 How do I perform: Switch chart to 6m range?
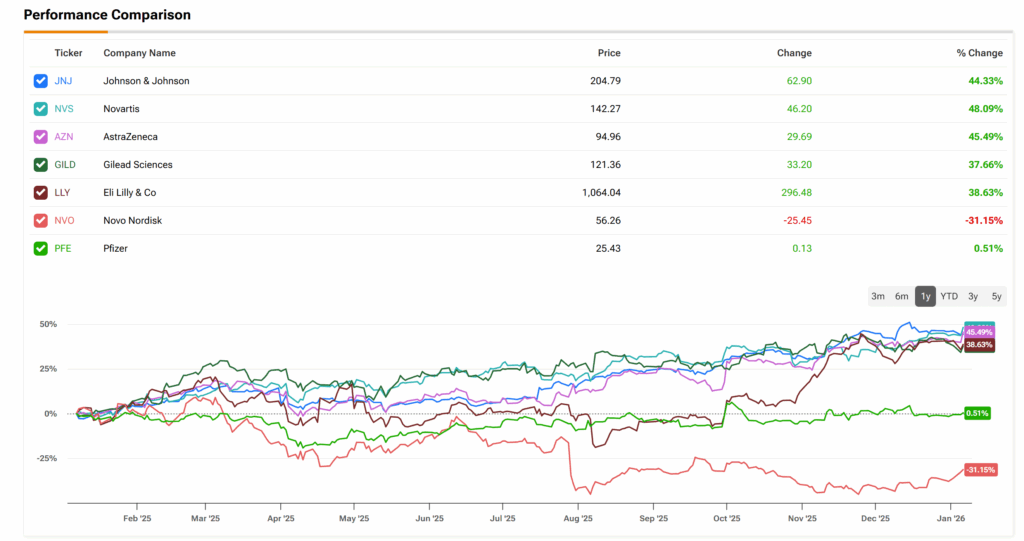901,296
